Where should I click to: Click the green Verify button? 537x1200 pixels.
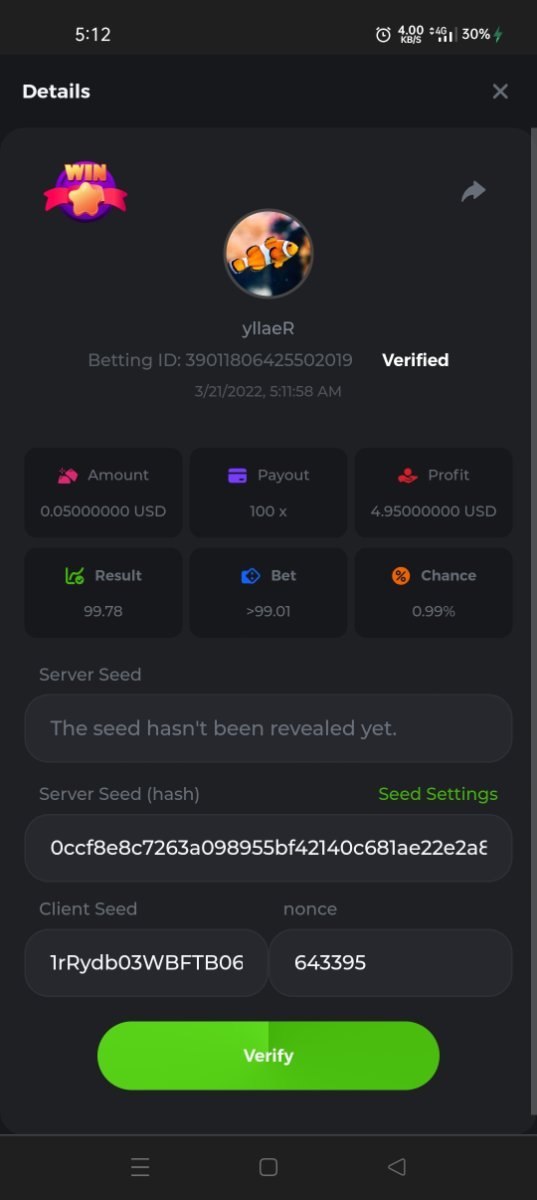[x=268, y=1055]
